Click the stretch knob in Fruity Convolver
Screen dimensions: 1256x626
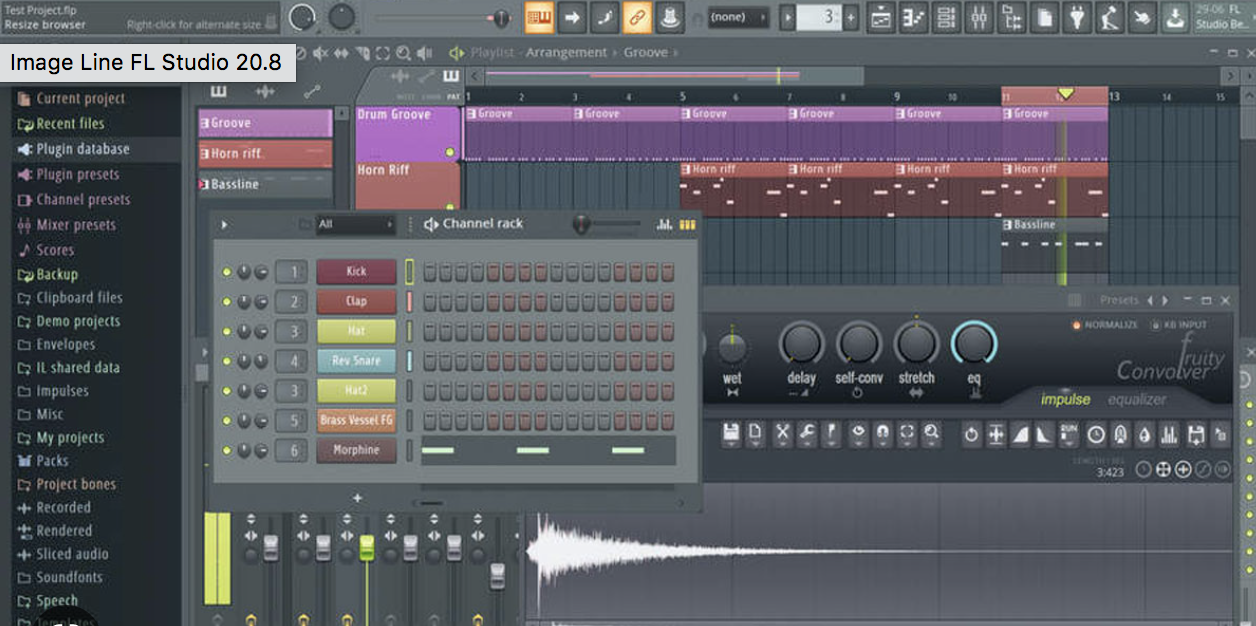(916, 344)
